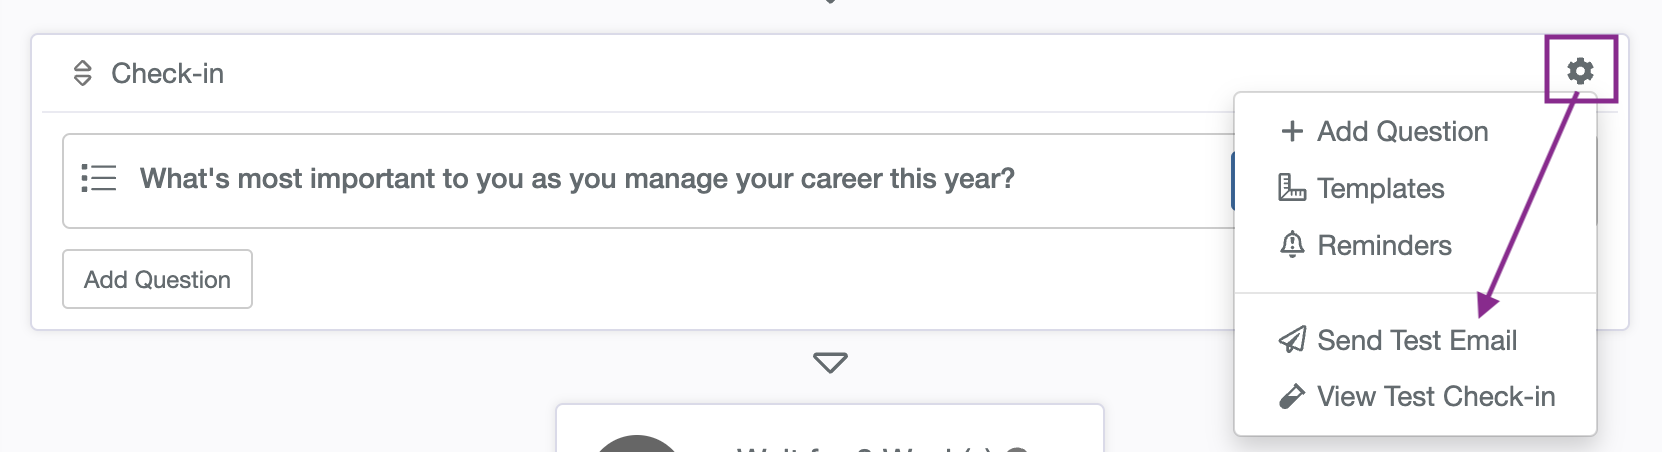
Task: Click the blue edge behind the menu
Action: pos(1233,181)
